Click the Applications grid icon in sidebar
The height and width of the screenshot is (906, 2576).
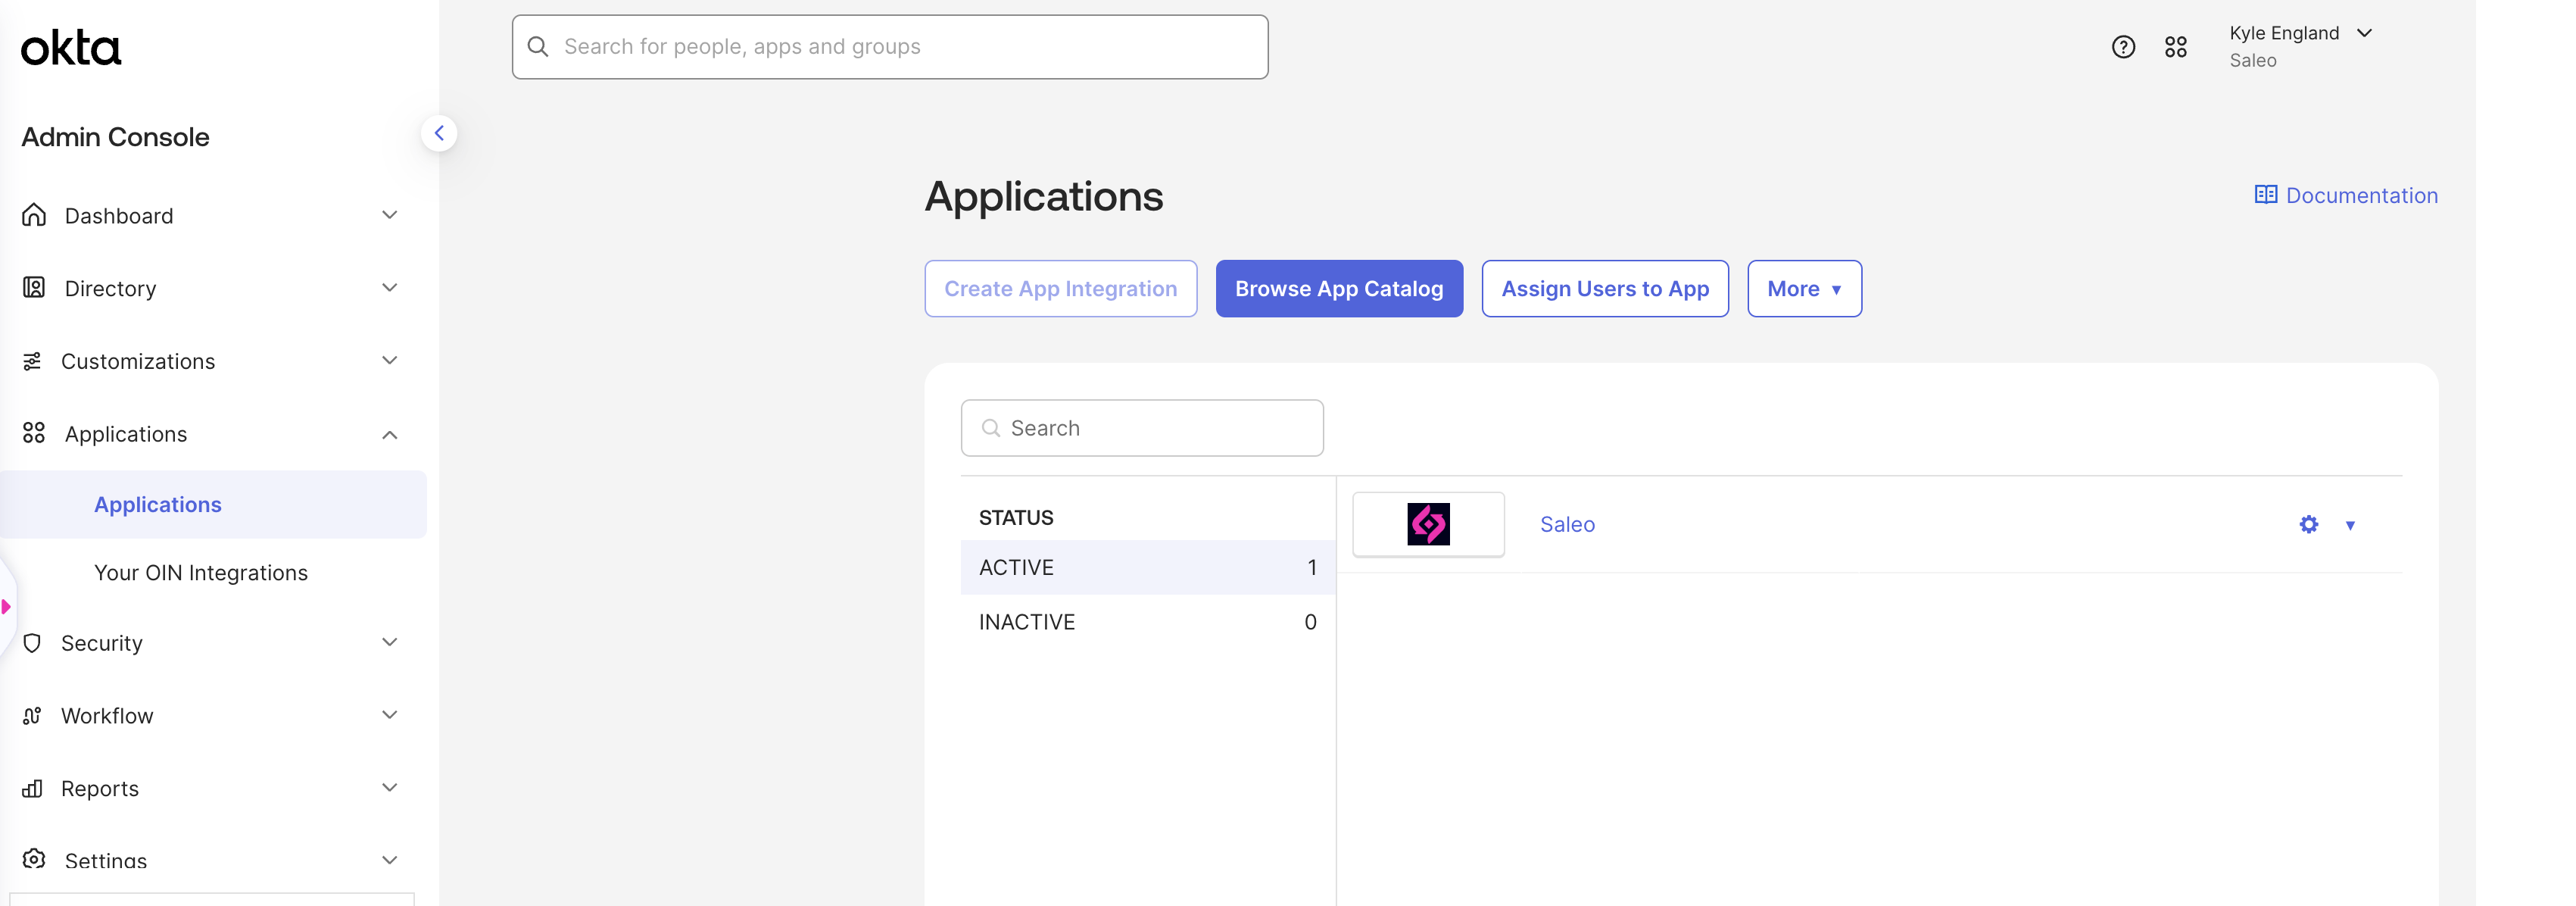34,433
